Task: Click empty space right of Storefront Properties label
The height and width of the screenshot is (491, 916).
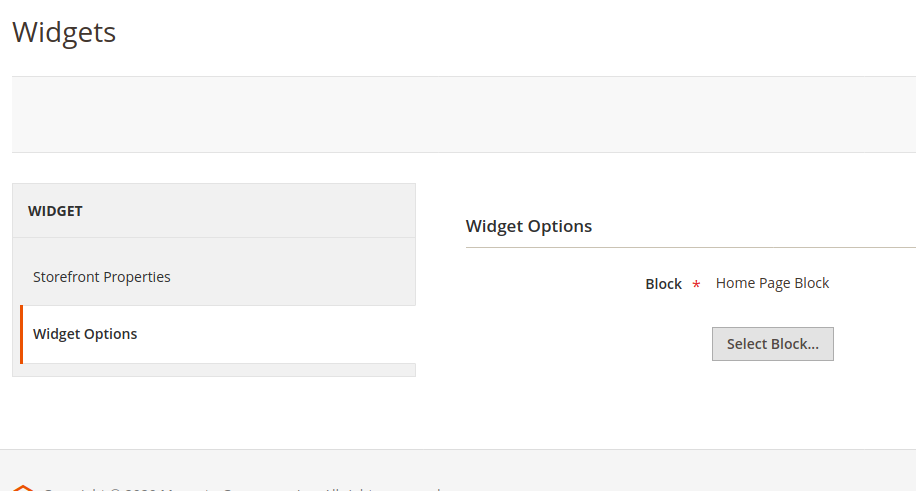Action: (300, 277)
